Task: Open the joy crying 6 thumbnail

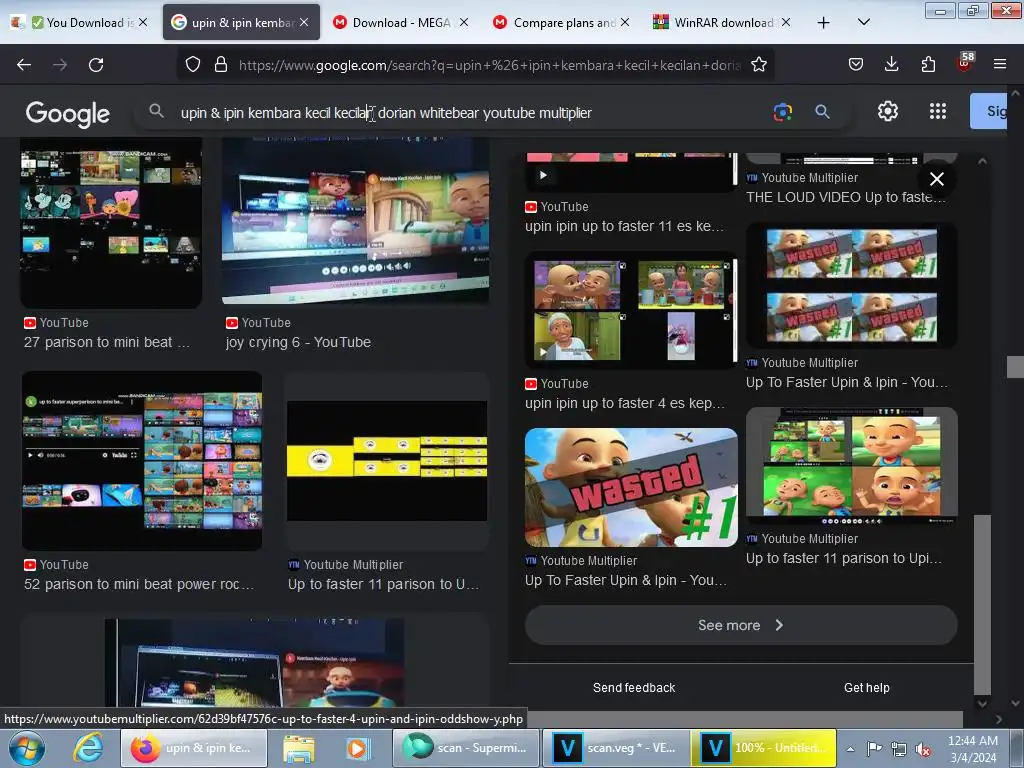Action: pyautogui.click(x=356, y=222)
